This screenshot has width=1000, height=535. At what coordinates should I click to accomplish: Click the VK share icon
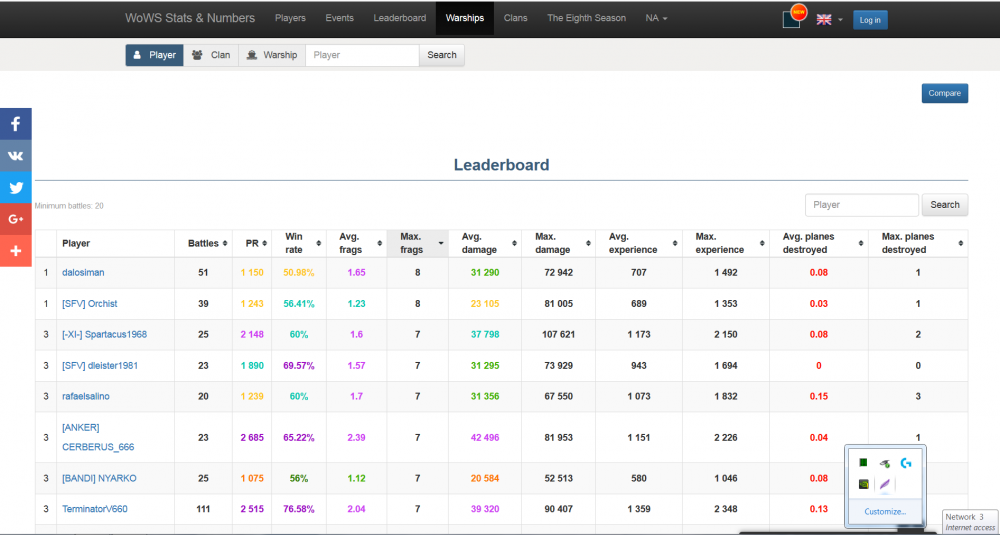pyautogui.click(x=16, y=156)
